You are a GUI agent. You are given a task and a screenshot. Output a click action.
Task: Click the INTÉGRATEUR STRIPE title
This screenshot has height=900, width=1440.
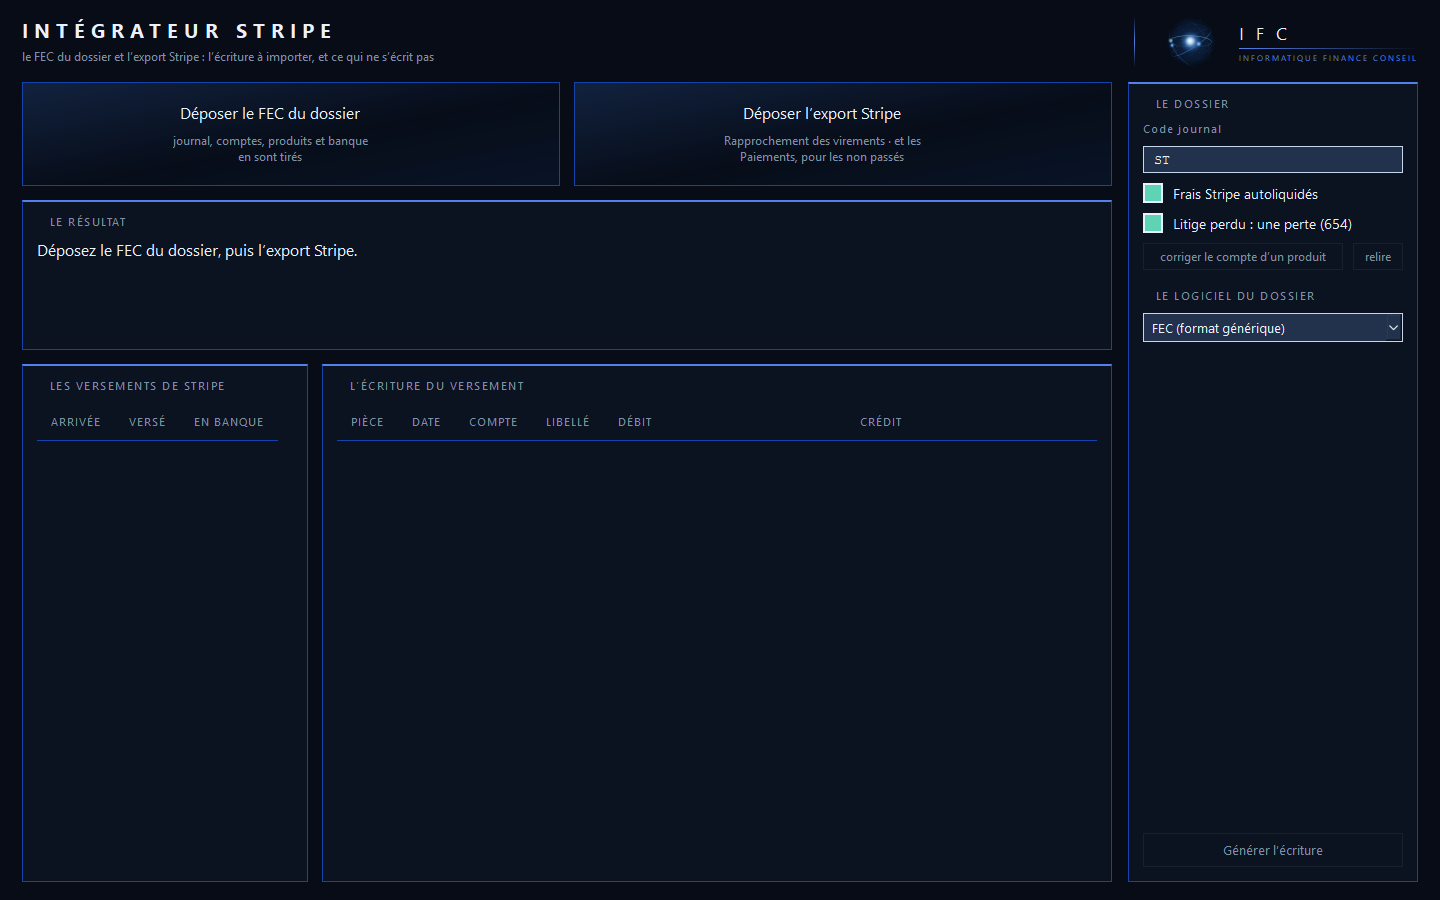click(178, 31)
